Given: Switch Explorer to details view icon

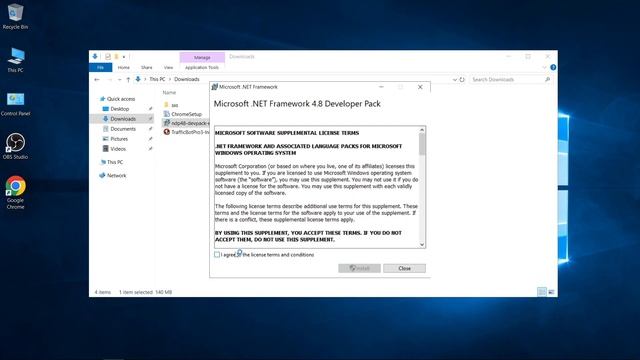Looking at the screenshot, I should (x=542, y=292).
